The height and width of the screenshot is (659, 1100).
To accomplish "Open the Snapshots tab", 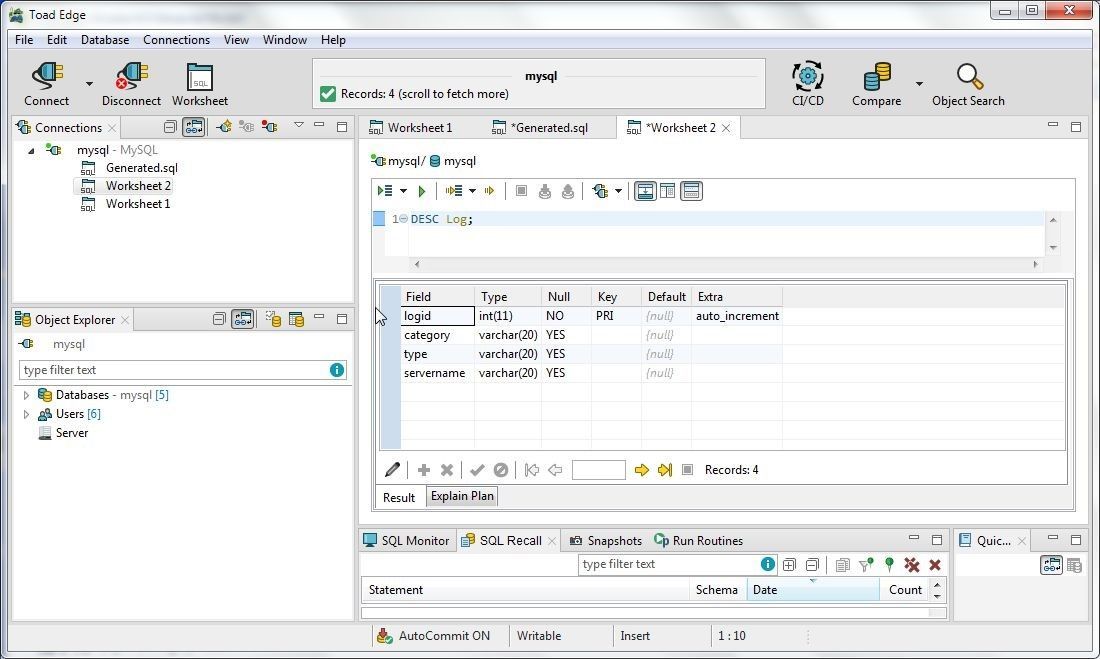I will tap(605, 540).
